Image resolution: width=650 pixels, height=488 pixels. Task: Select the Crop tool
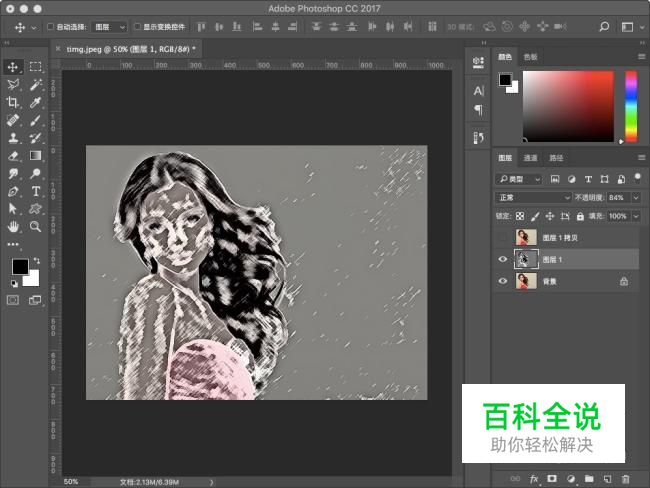[13, 102]
